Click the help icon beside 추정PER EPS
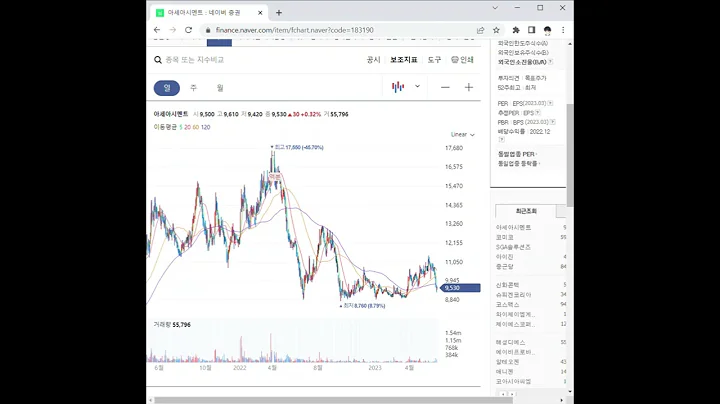The image size is (720, 404). 537,112
